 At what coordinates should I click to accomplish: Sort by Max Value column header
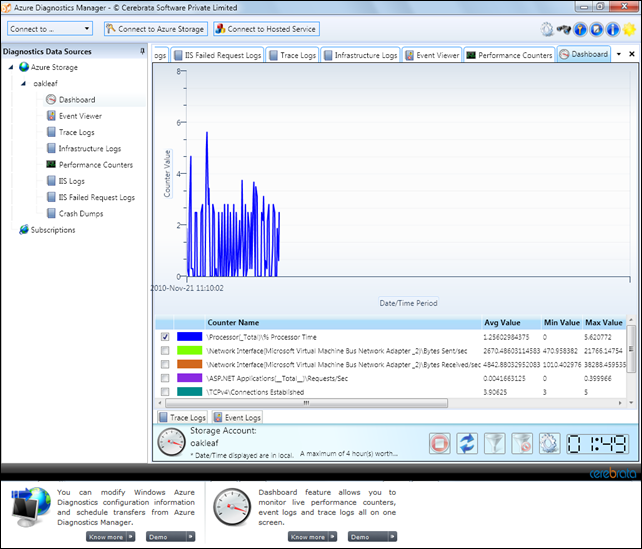coord(604,323)
